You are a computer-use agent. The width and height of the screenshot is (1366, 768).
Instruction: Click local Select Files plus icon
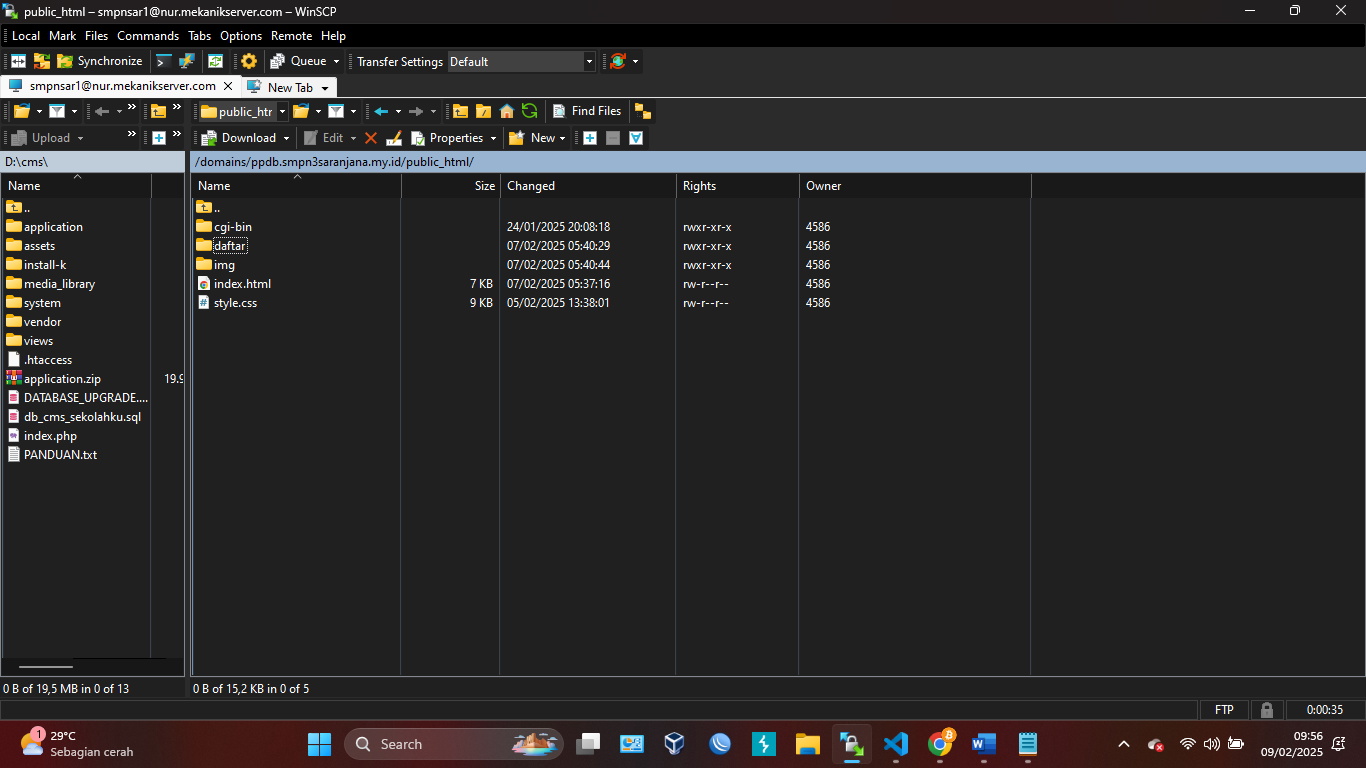tap(159, 138)
